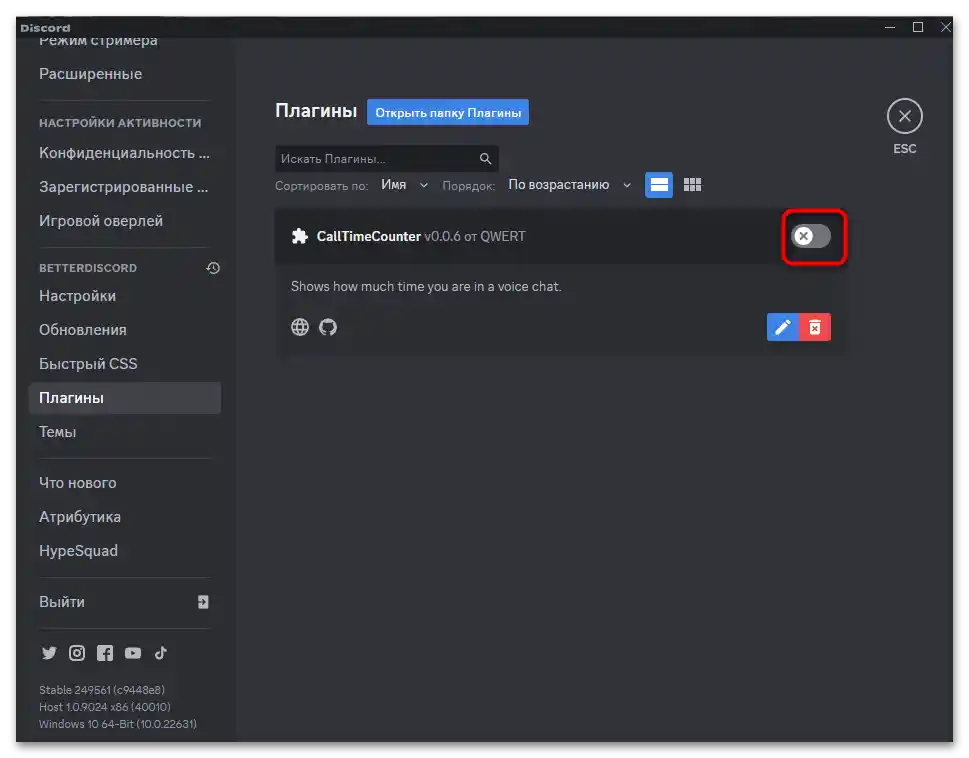969x758 pixels.
Task: Open Discord's Twitter page icon
Action: pos(49,653)
